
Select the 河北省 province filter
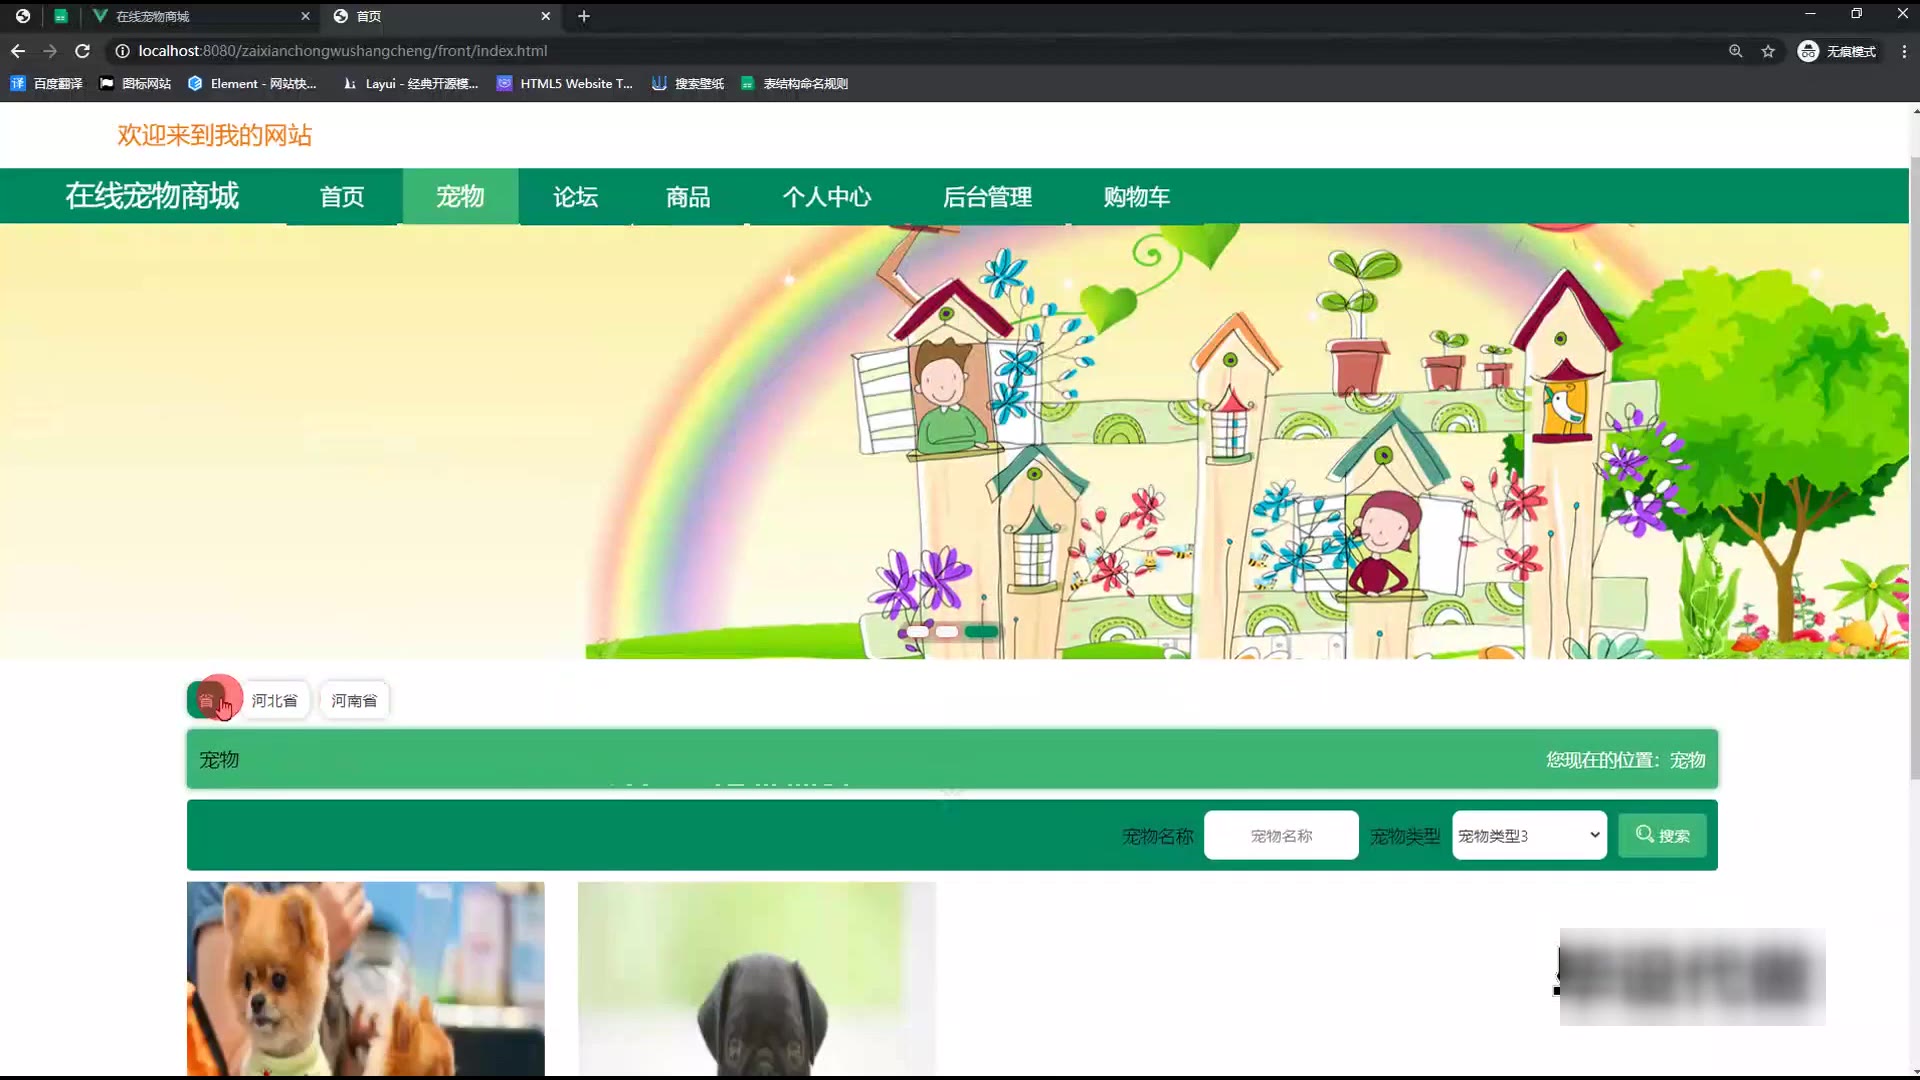click(x=274, y=701)
